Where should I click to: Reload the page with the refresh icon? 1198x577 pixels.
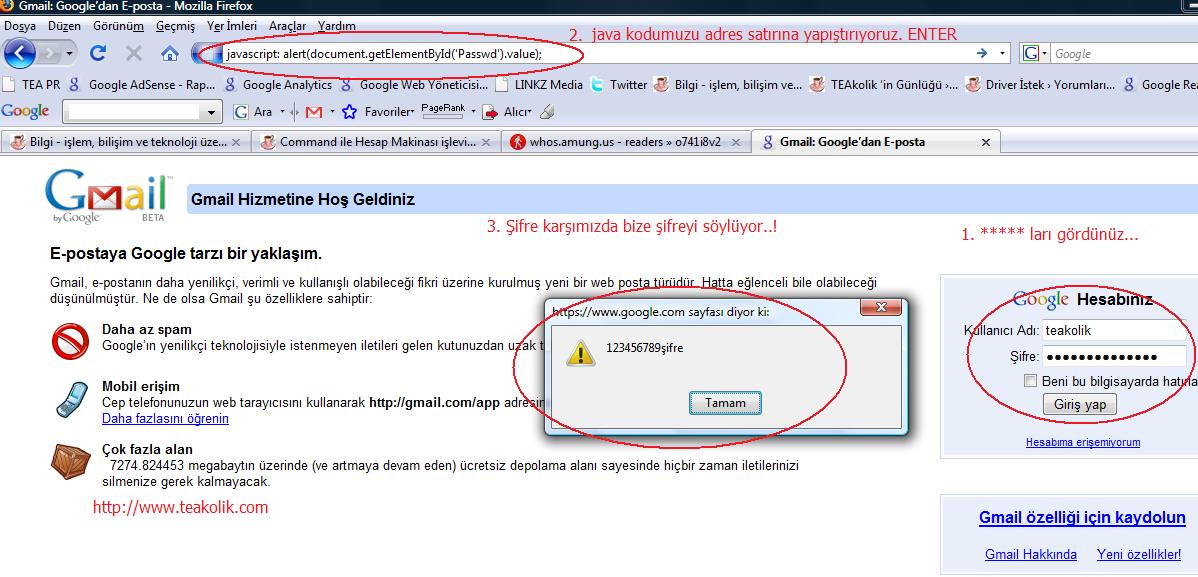[x=98, y=53]
